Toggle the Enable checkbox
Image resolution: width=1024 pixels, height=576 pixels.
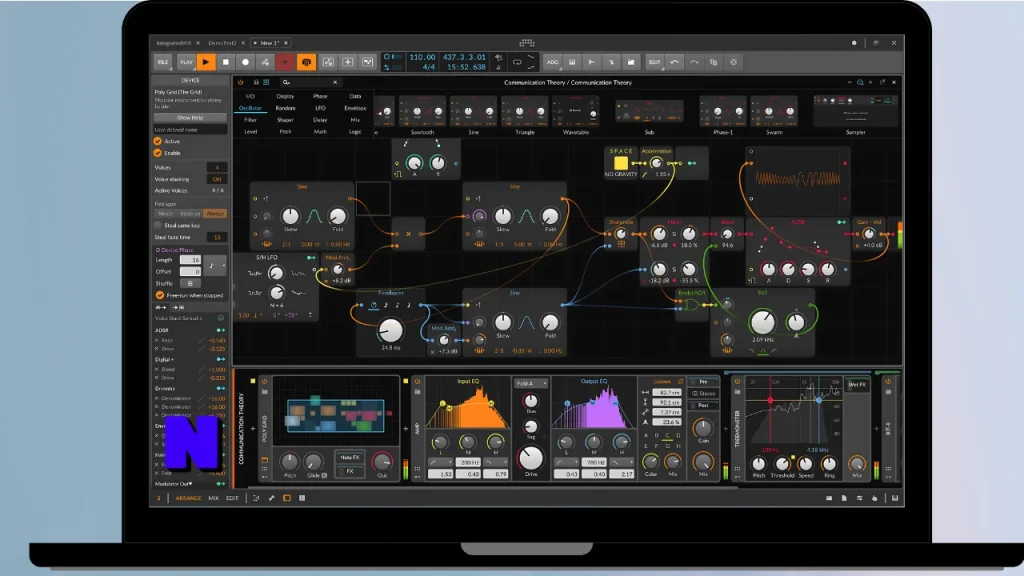point(157,153)
